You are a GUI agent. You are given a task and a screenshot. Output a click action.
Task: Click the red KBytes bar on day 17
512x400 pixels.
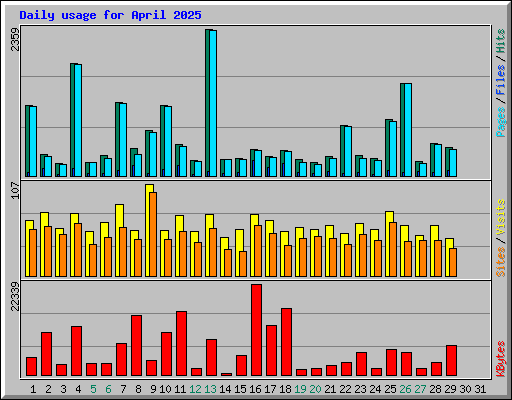[271, 350]
